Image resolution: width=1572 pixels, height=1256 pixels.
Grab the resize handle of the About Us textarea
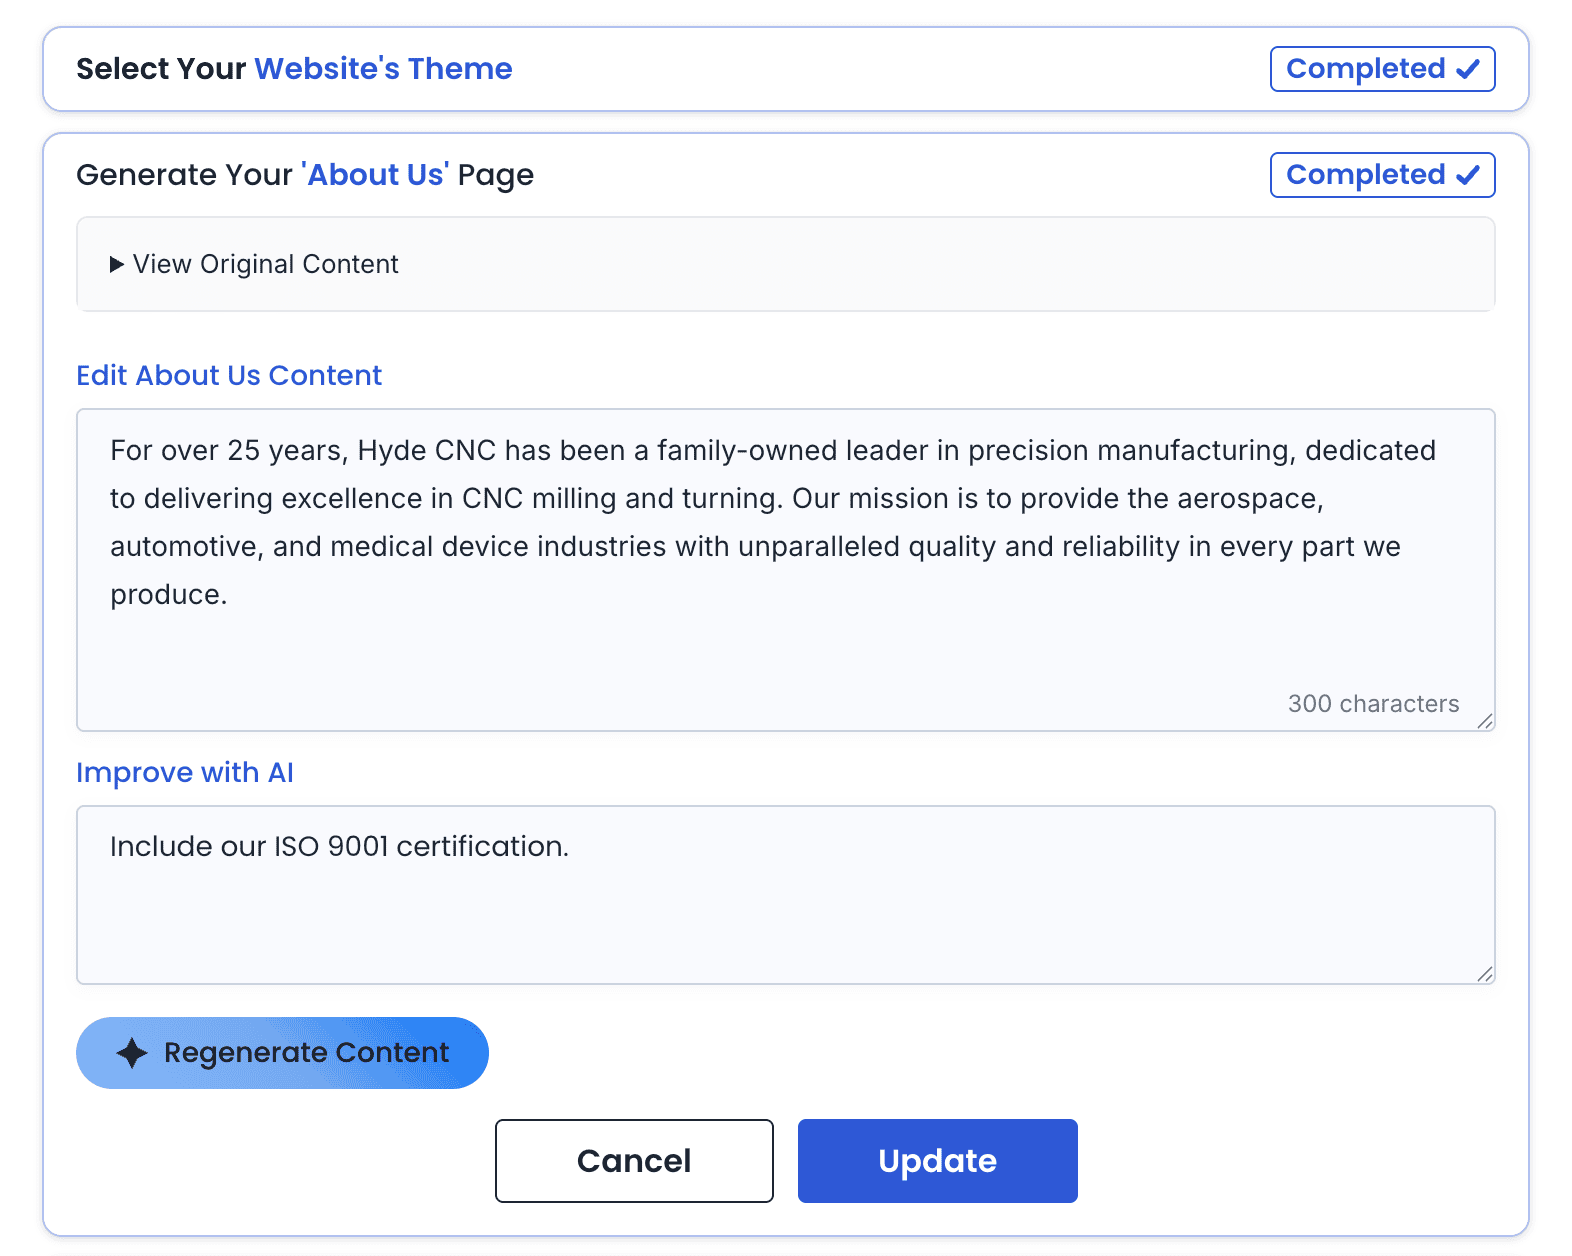point(1484,721)
